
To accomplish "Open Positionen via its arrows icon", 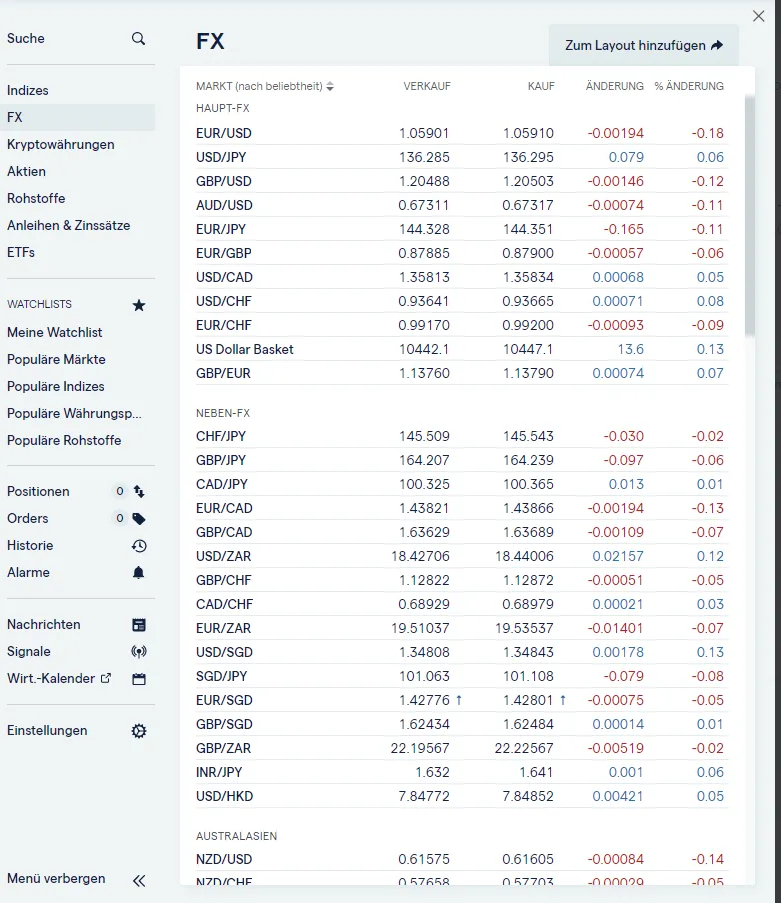I will 140,492.
